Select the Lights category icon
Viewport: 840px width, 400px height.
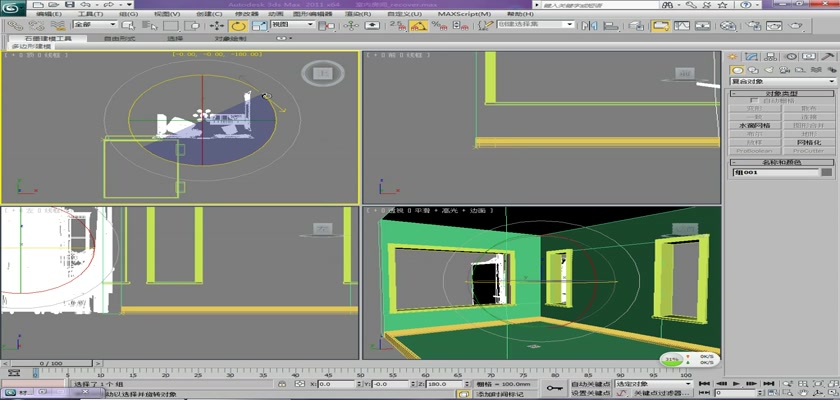point(769,70)
